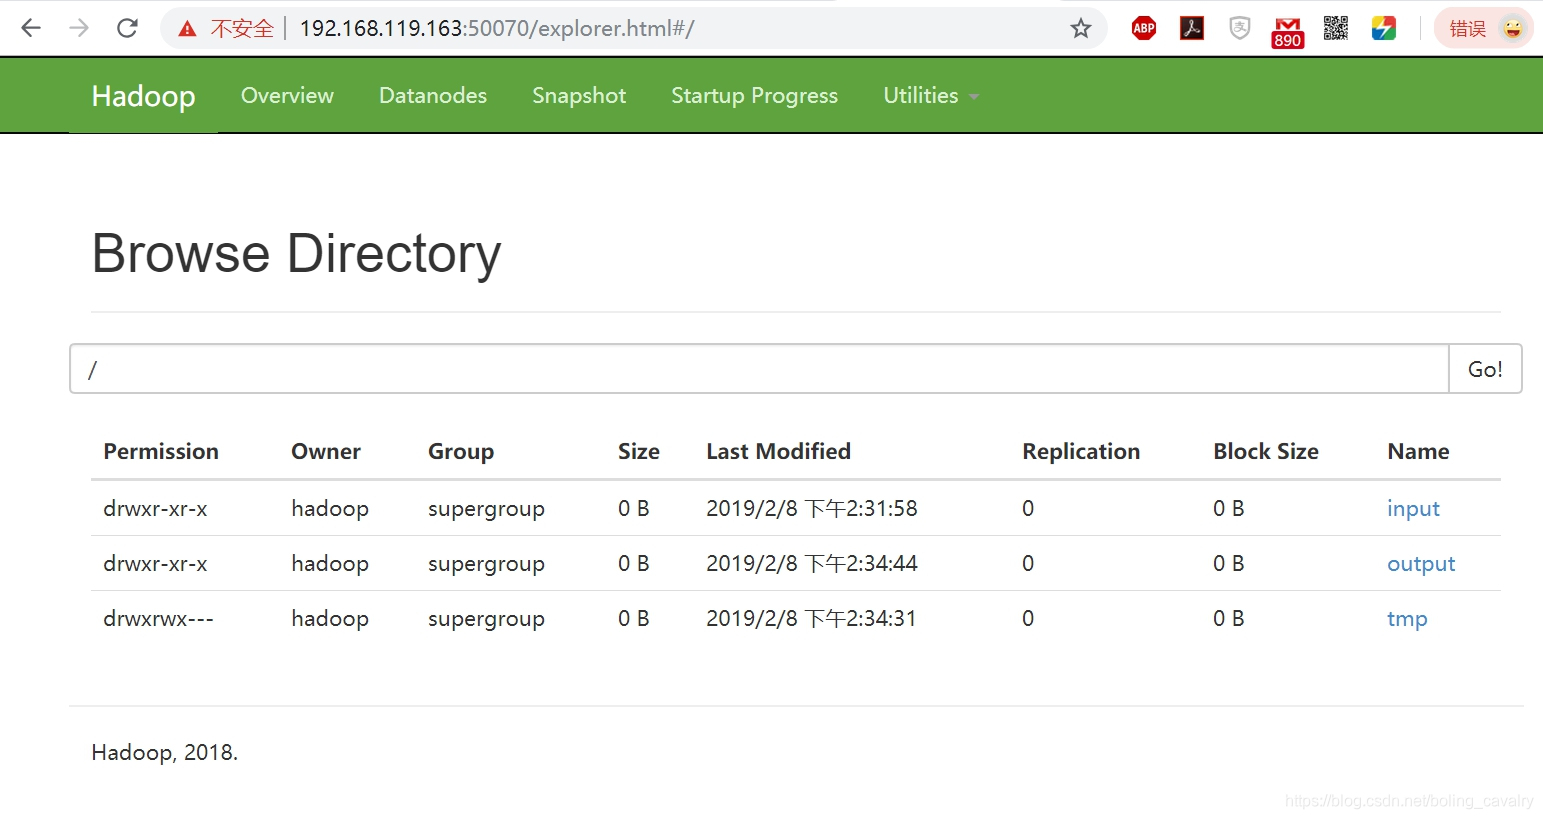Click the gray shield extension icon
1543x819 pixels.
[x=1240, y=28]
